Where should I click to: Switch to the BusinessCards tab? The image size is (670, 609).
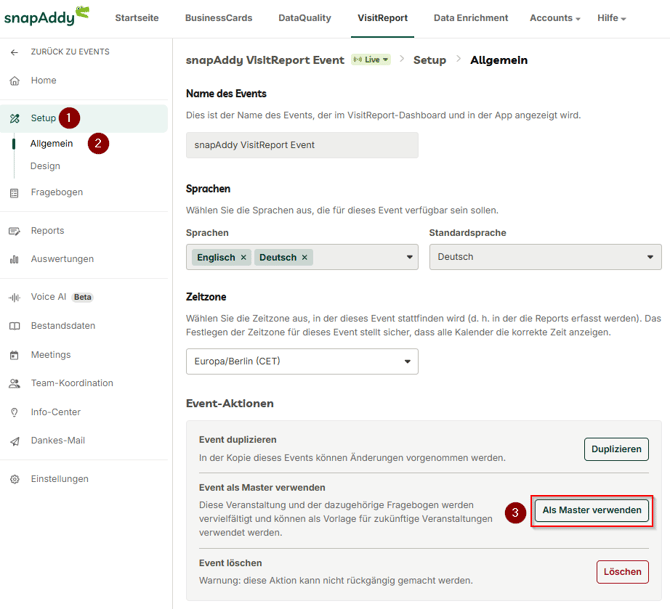tap(218, 18)
